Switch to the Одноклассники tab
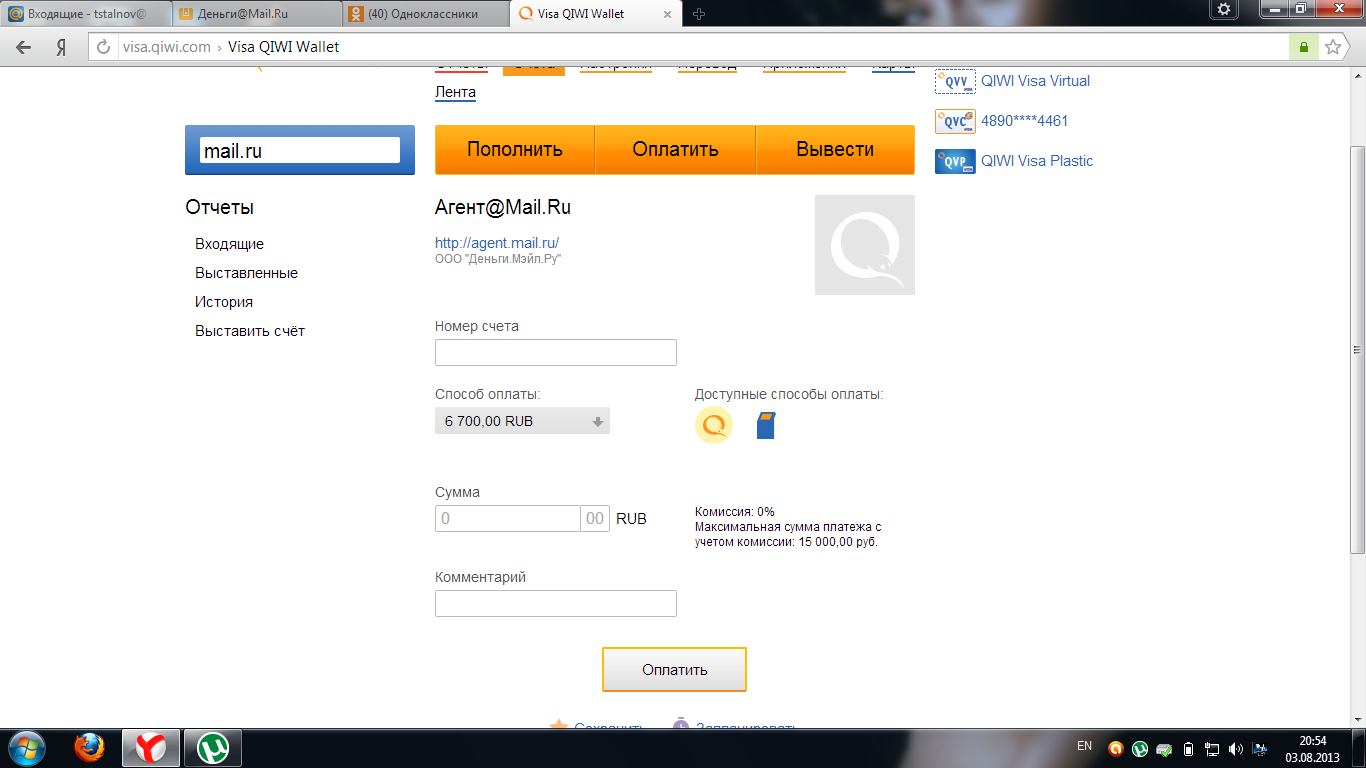 (x=427, y=14)
